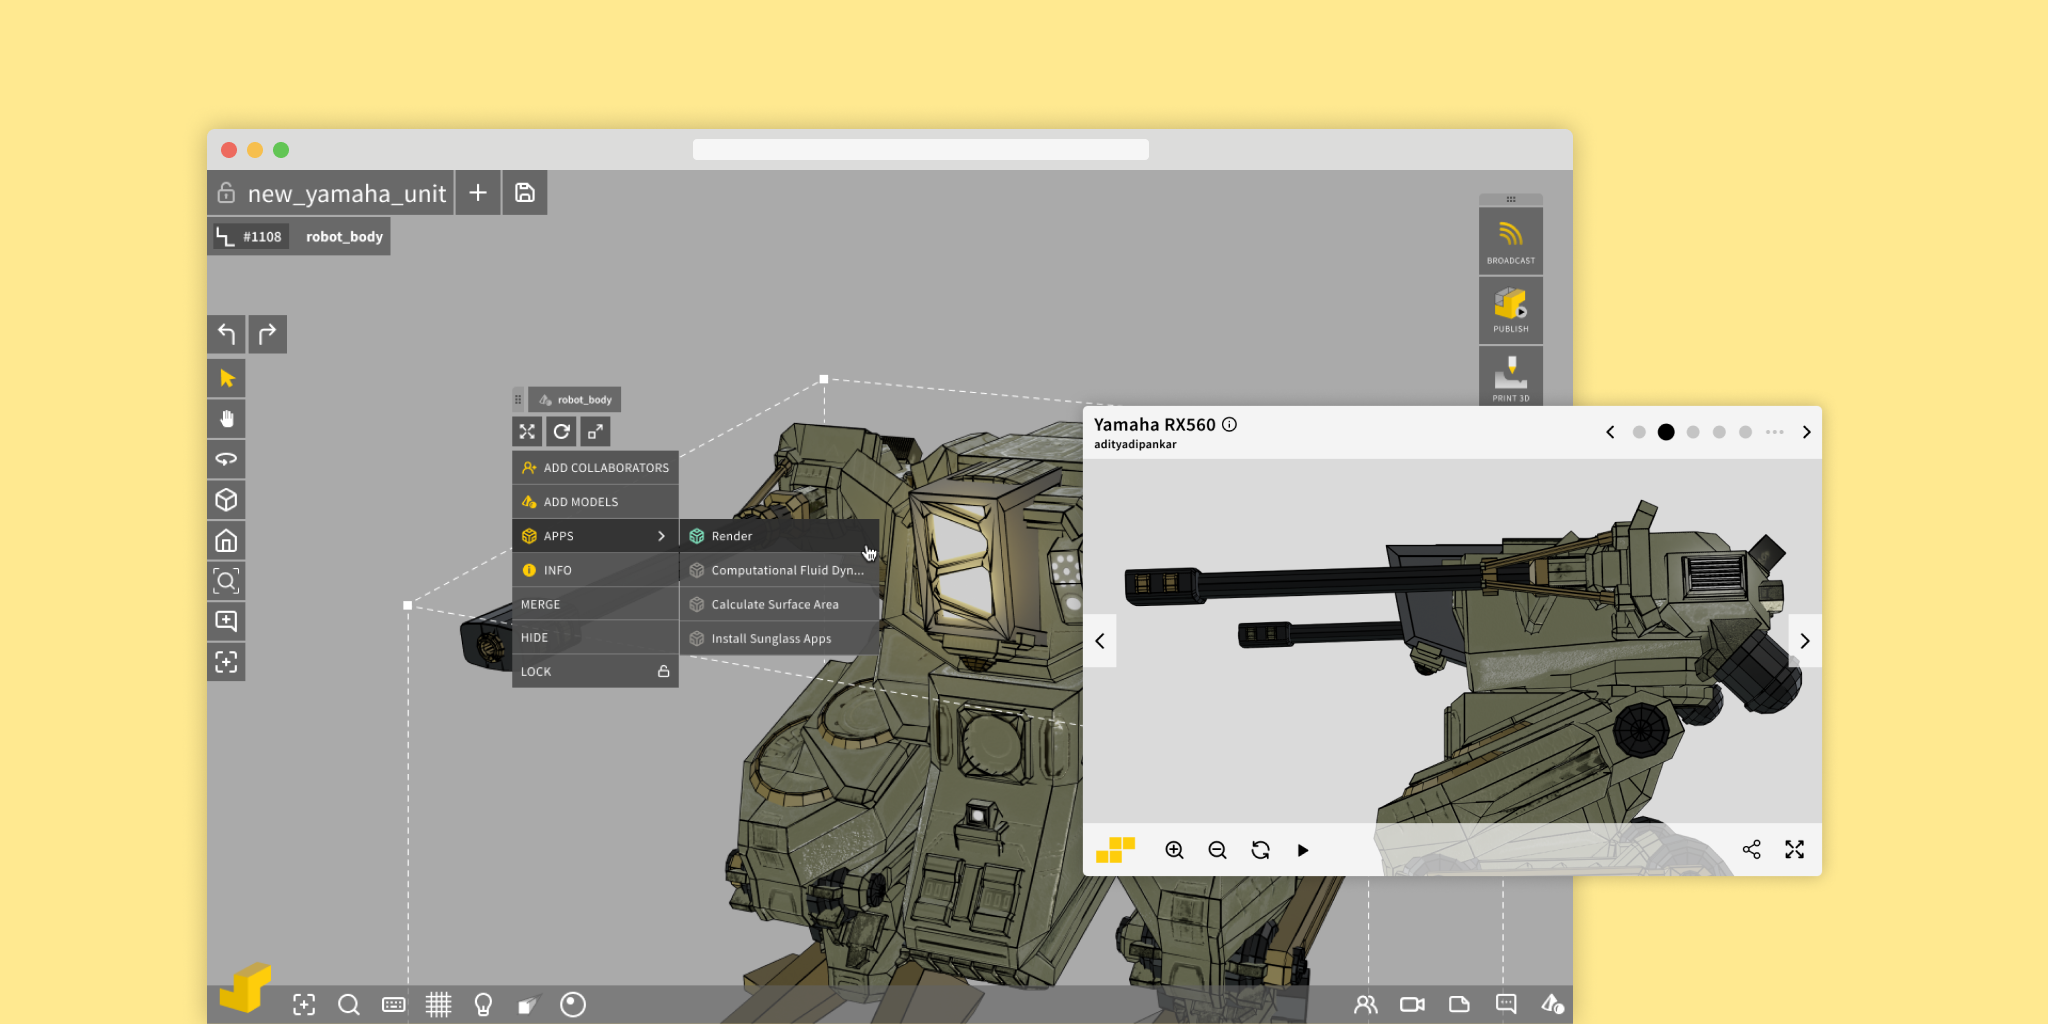Click Install Sunglass Apps
Image resolution: width=2048 pixels, height=1024 pixels.
779,637
